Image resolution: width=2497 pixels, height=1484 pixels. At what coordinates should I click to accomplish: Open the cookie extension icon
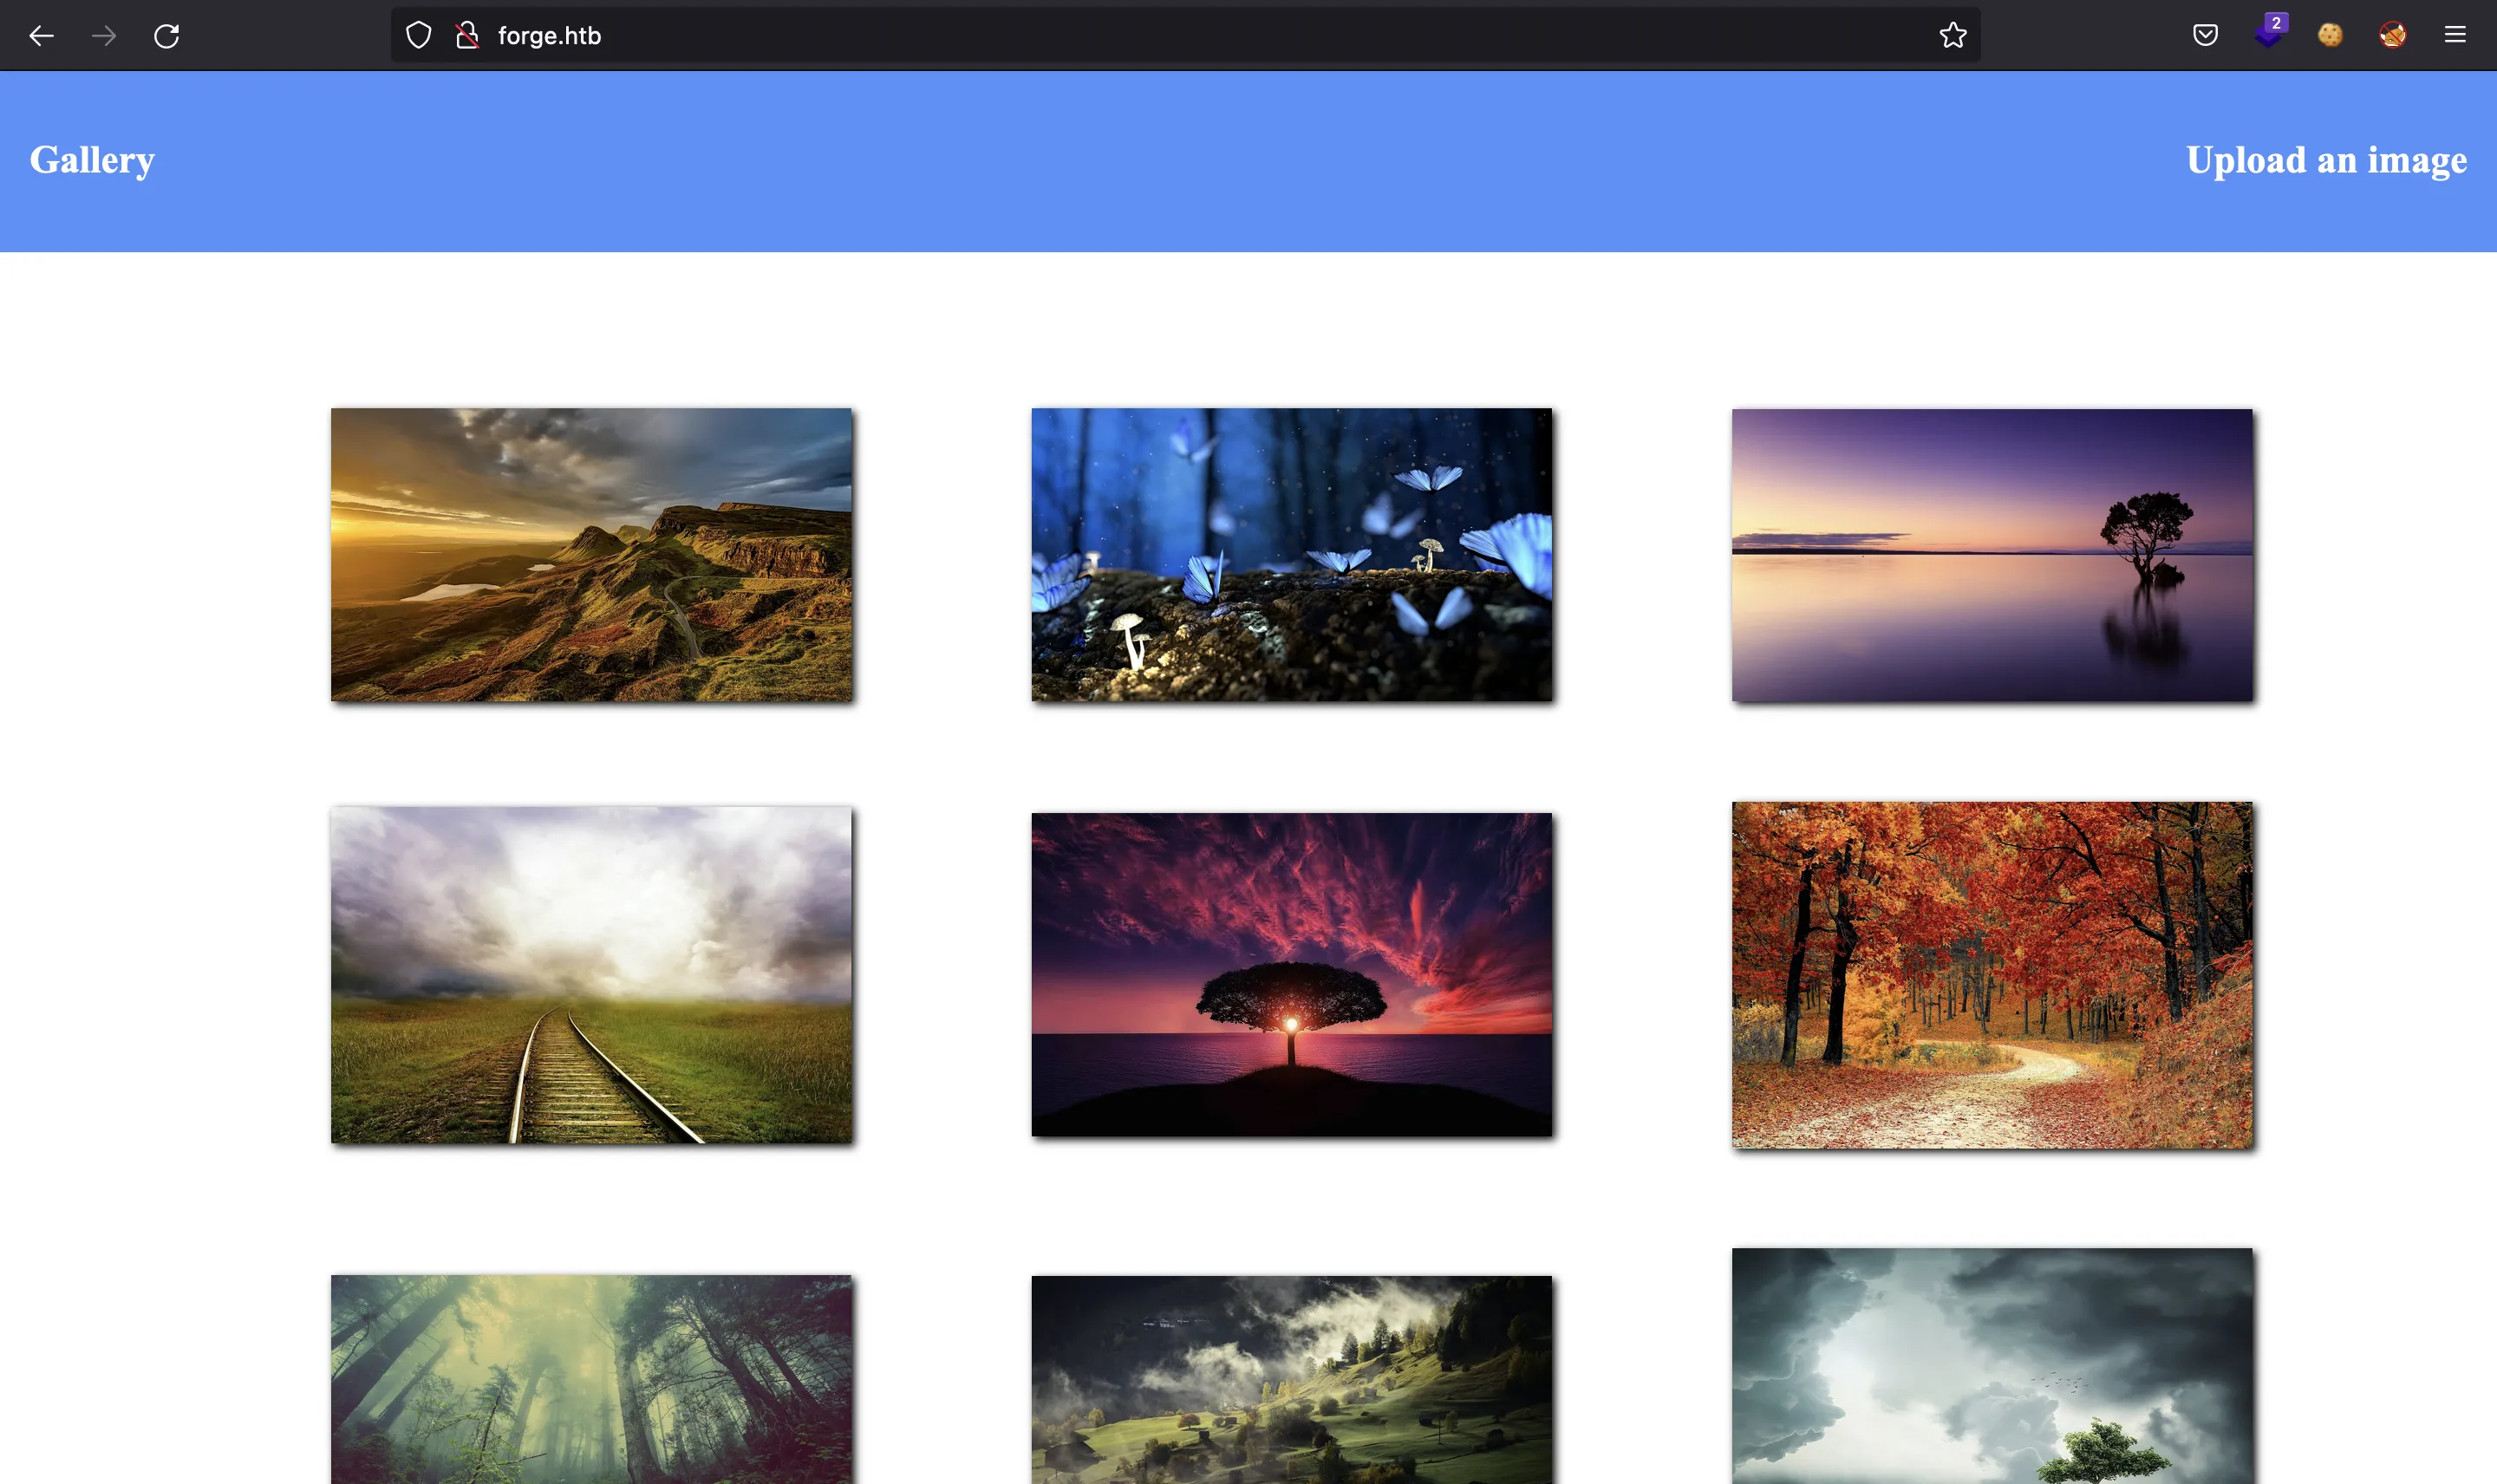[2330, 35]
